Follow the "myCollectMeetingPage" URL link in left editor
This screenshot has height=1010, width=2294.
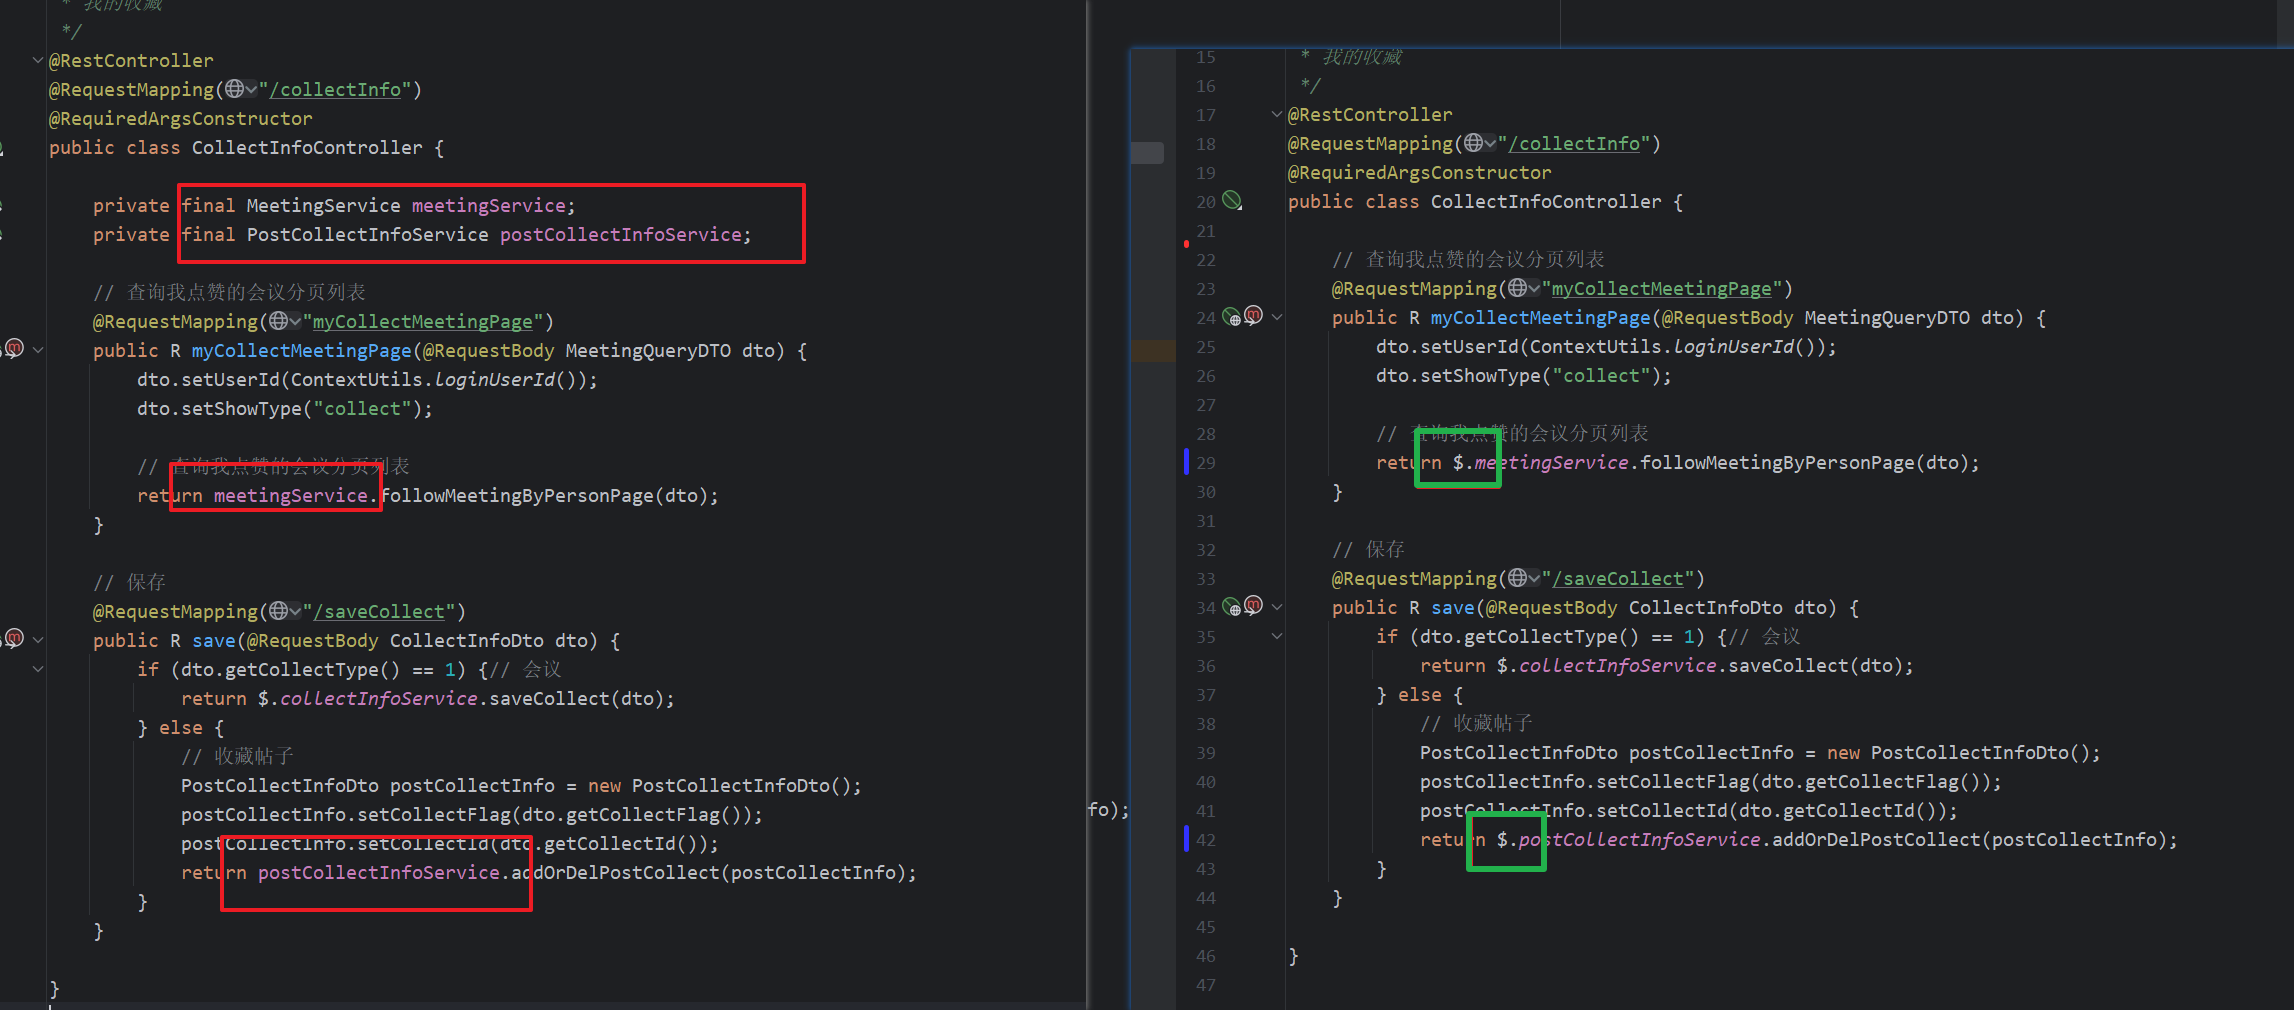(x=422, y=322)
